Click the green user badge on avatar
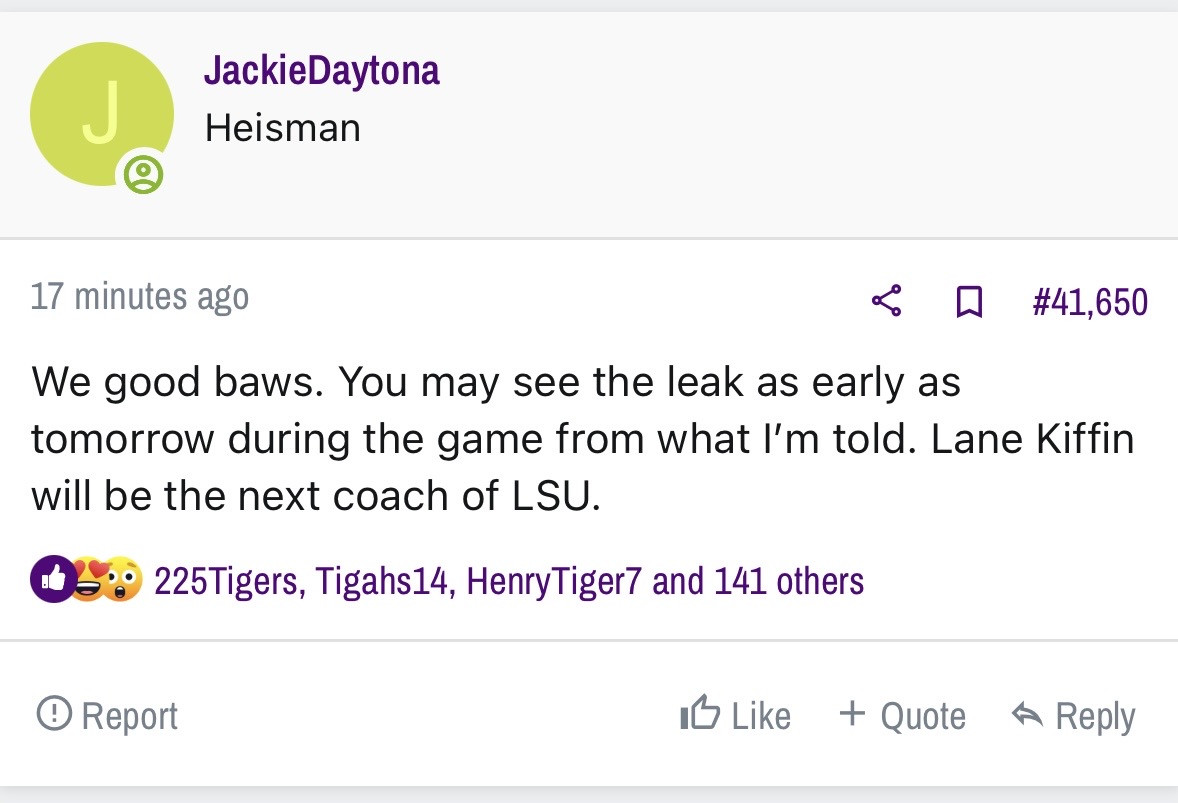 point(144,175)
